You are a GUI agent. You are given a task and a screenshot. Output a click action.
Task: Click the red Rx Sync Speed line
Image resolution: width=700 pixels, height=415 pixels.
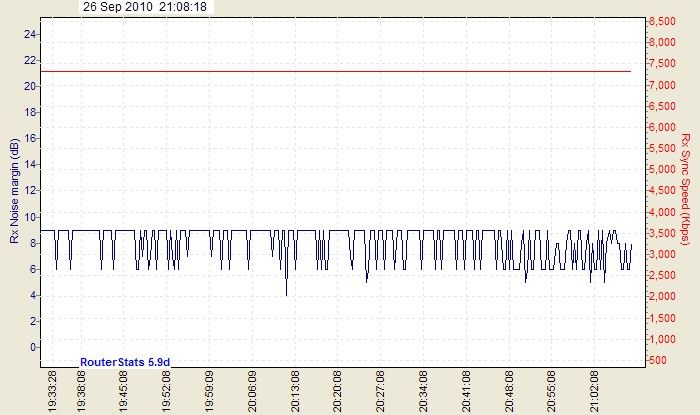(340, 71)
